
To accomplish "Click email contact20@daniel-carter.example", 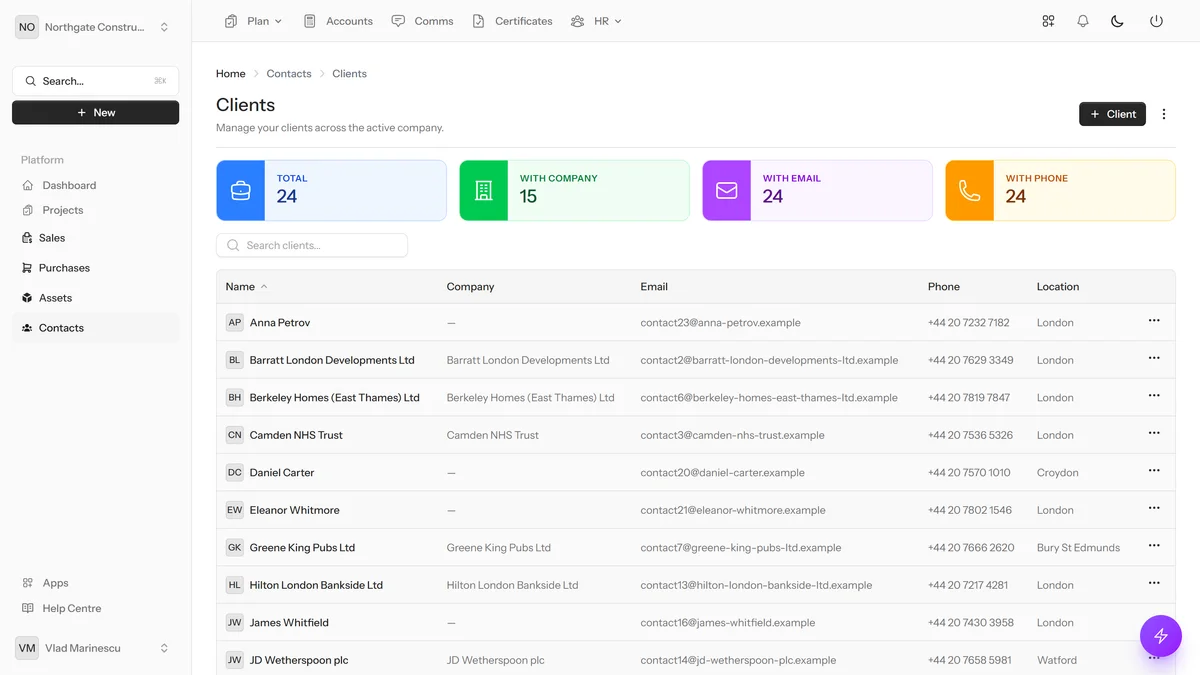I will click(x=722, y=473).
